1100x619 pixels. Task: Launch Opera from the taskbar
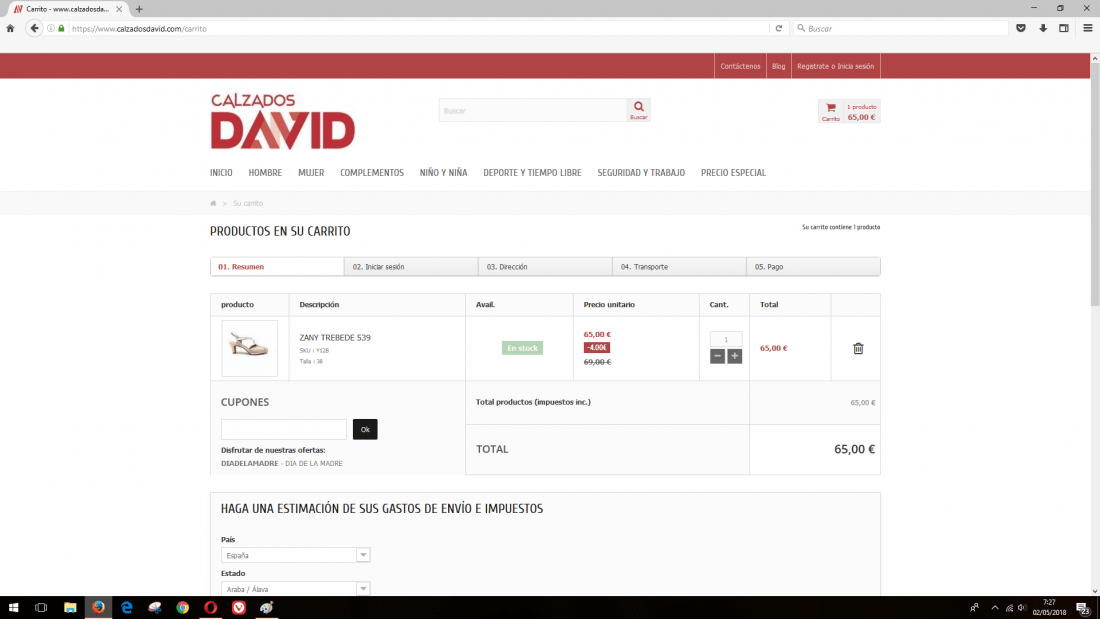pos(210,608)
